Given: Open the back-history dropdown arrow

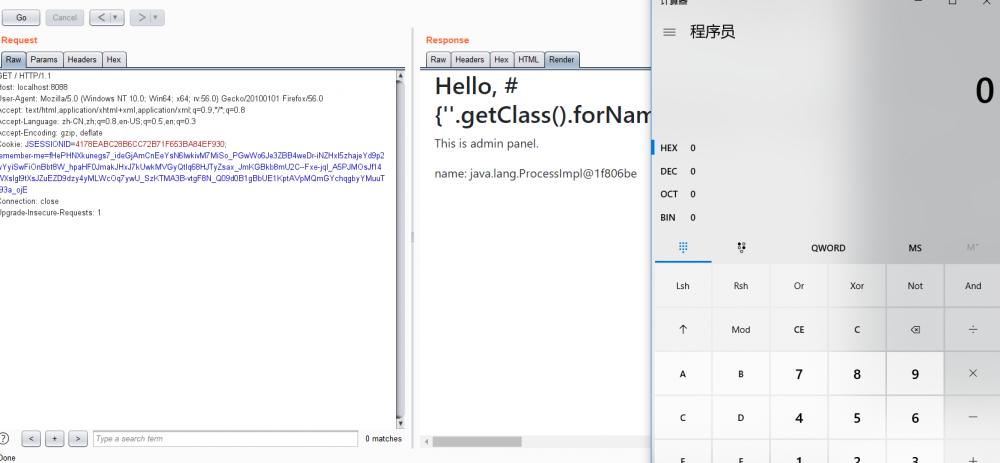Looking at the screenshot, I should tap(117, 18).
